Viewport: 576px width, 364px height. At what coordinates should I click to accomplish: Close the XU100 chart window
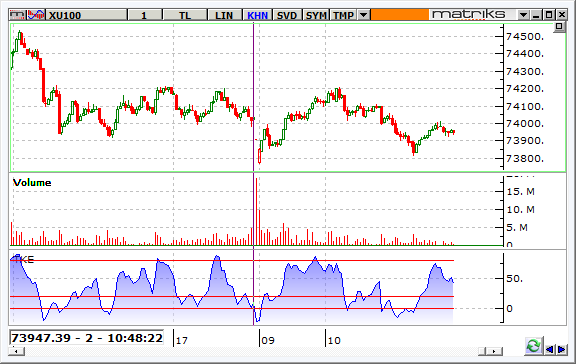(562, 15)
